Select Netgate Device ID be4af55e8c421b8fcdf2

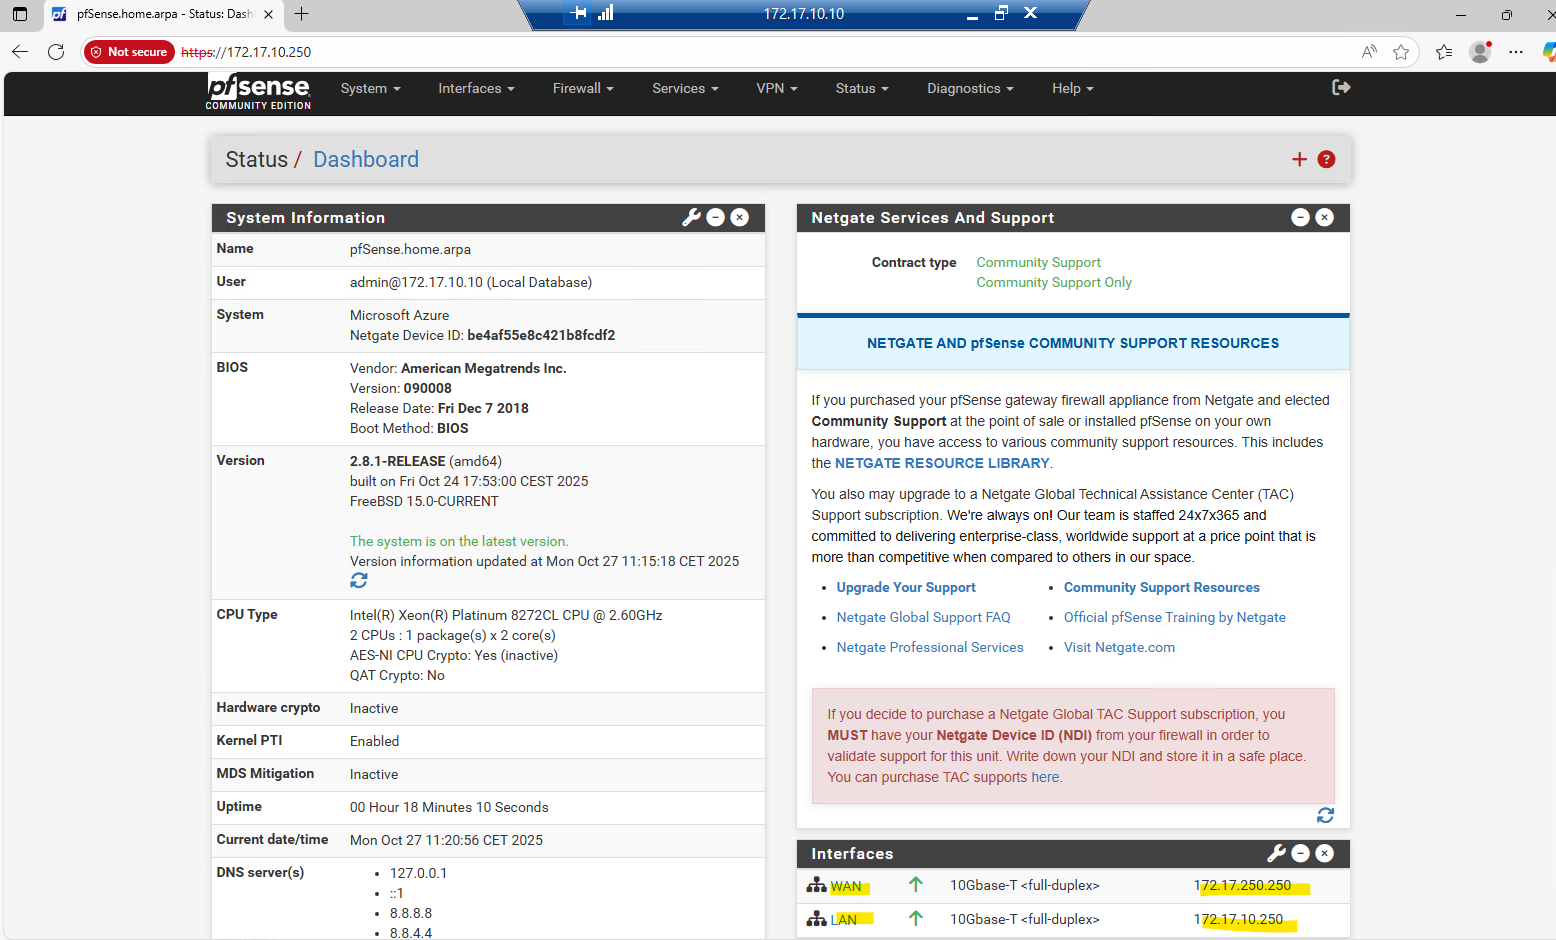[541, 335]
